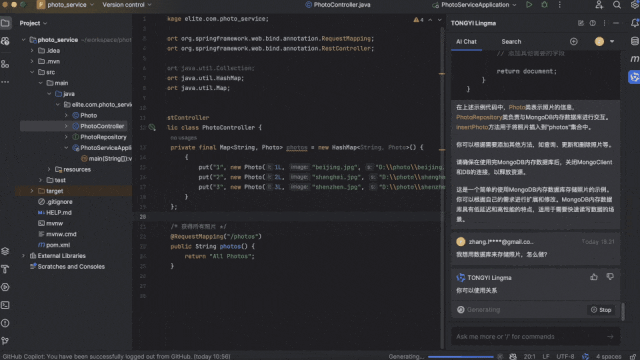
Task: Select the PhotoRepository file in tree
Action: (103, 137)
